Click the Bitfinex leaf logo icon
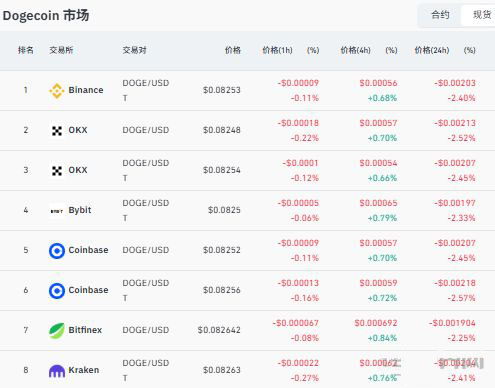This screenshot has width=495, height=388. point(57,330)
